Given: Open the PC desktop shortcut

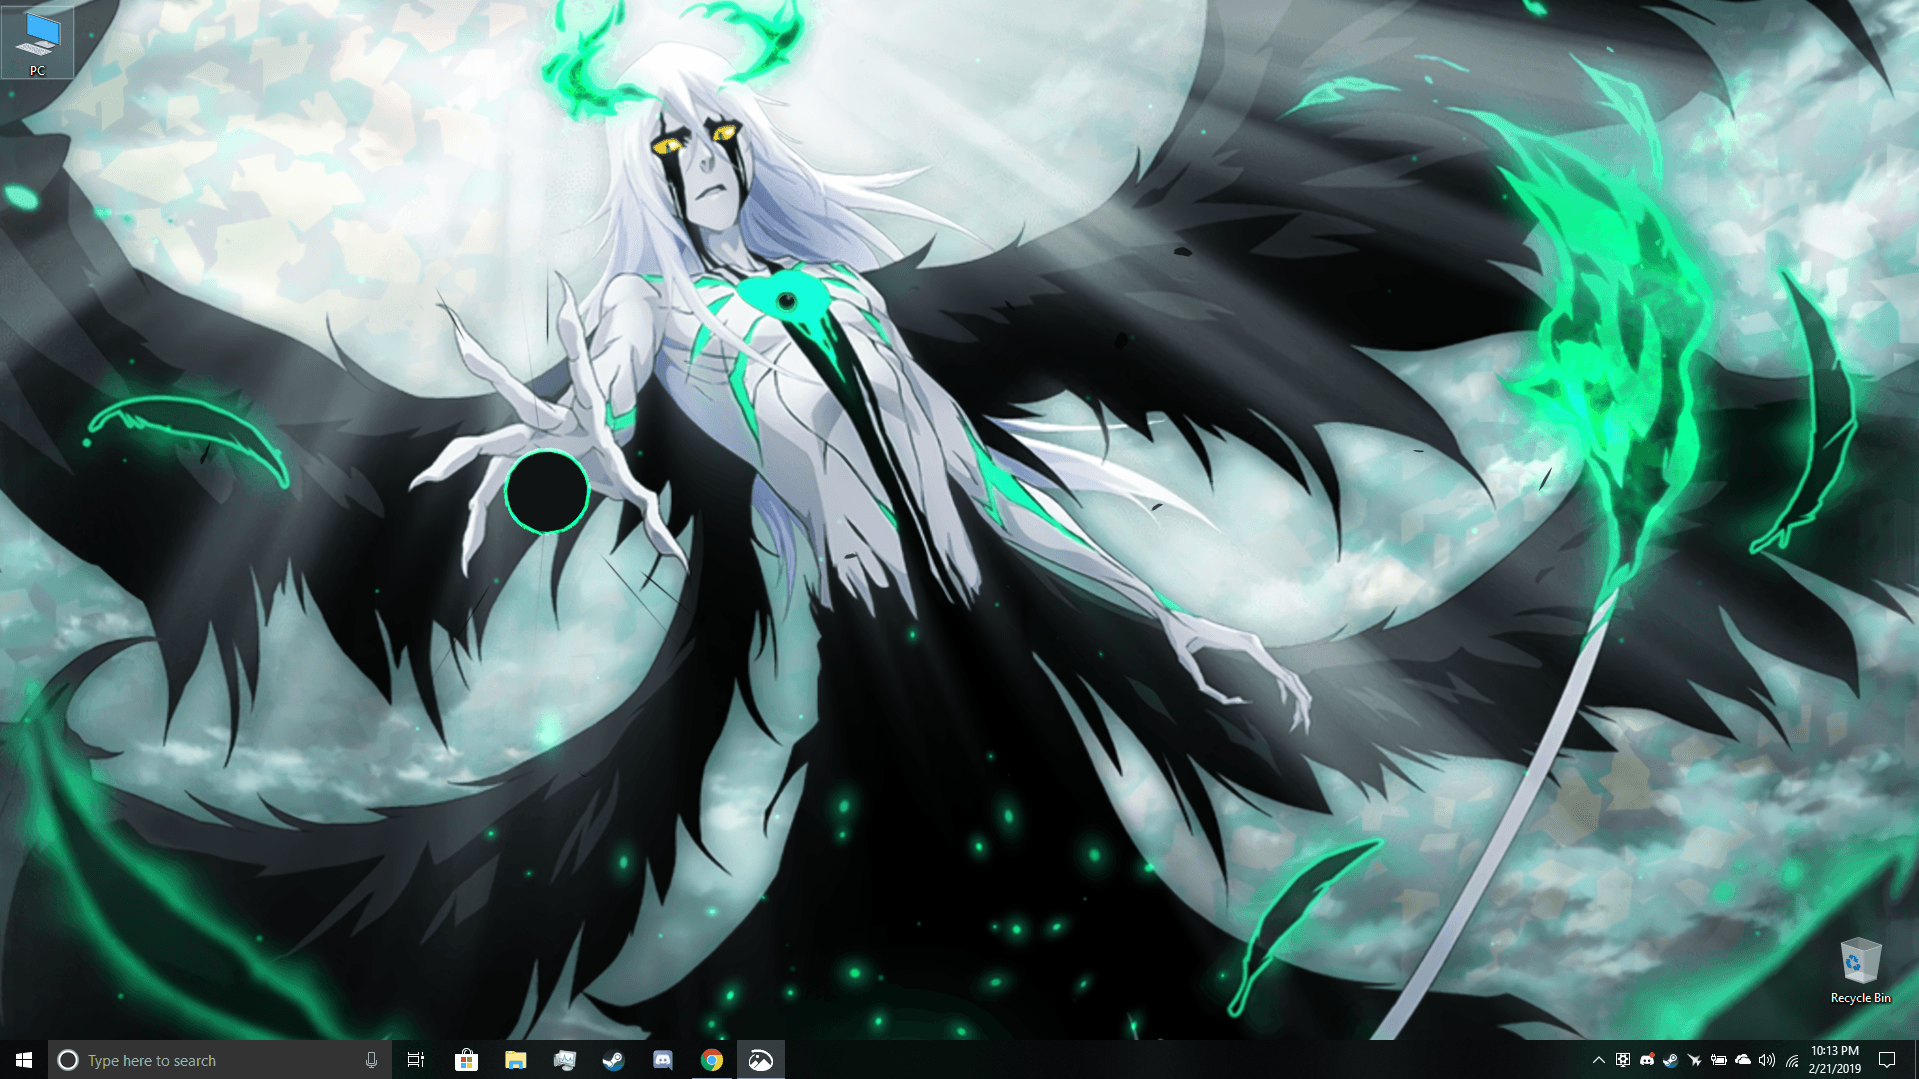Looking at the screenshot, I should pos(37,43).
